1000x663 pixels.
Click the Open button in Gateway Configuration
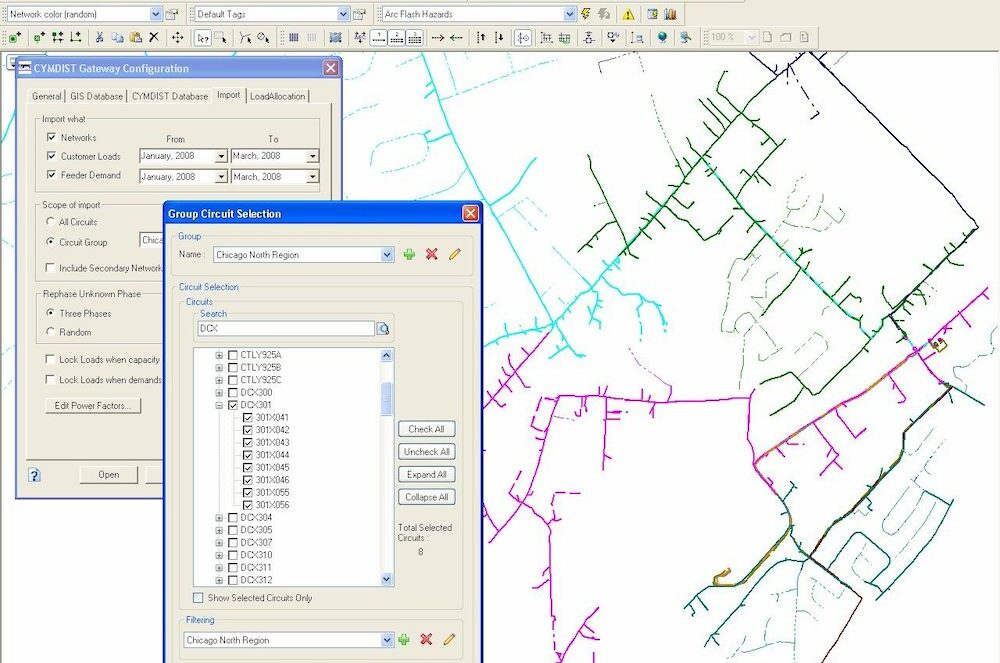(x=108, y=475)
